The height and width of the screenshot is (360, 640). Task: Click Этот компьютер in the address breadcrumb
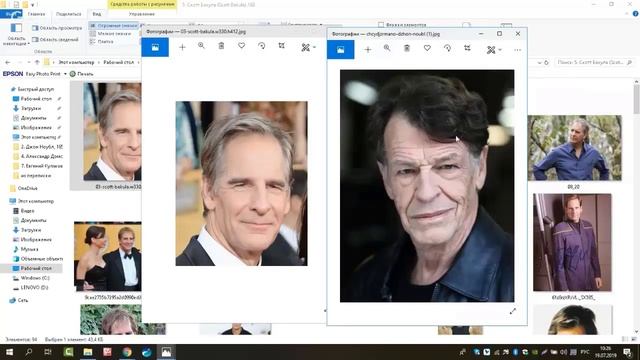76,62
